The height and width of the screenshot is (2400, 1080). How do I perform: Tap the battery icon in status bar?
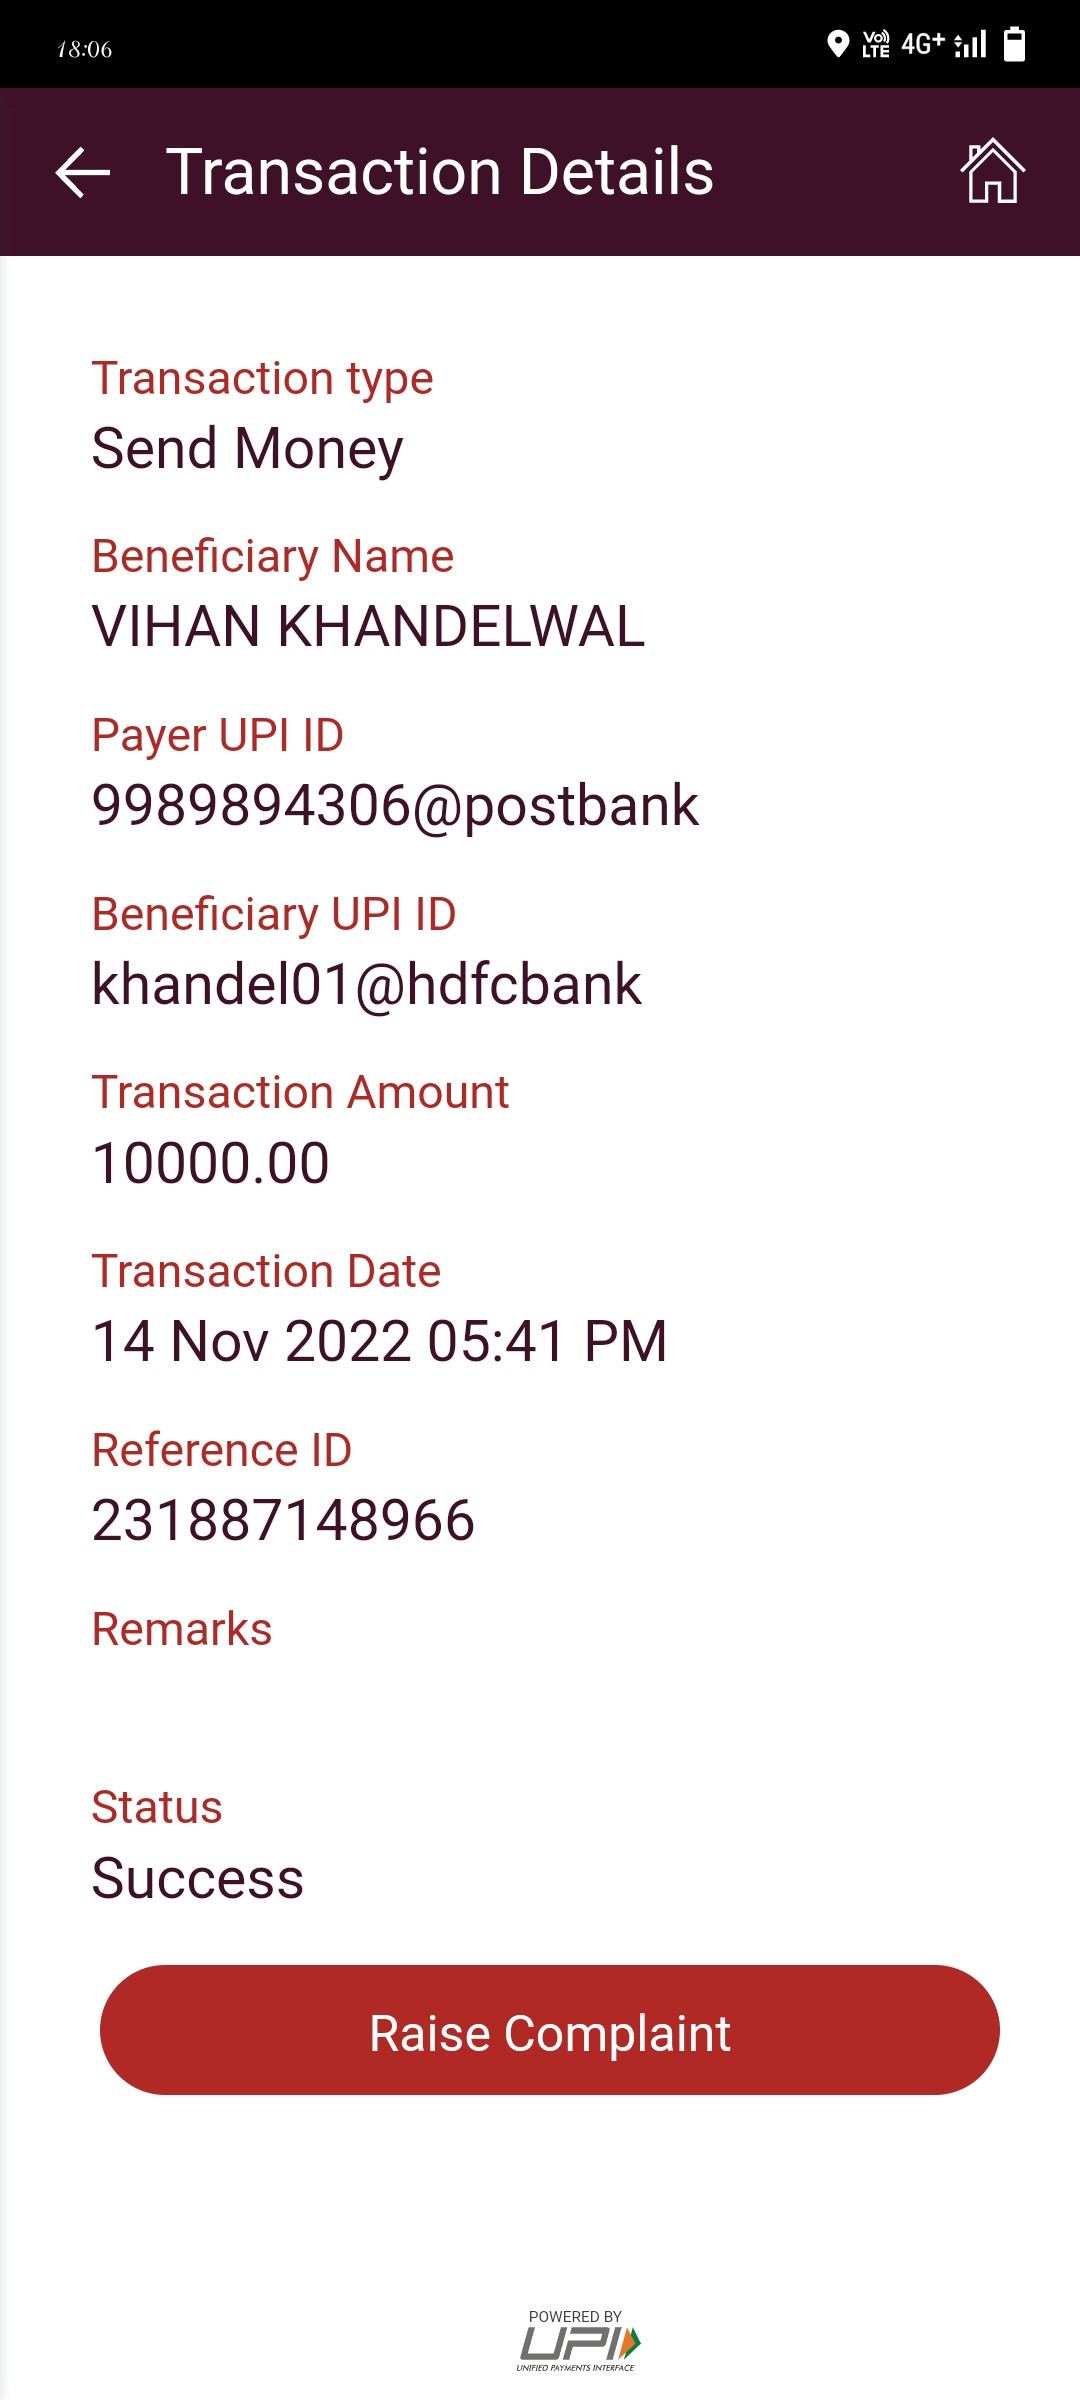[x=1014, y=44]
